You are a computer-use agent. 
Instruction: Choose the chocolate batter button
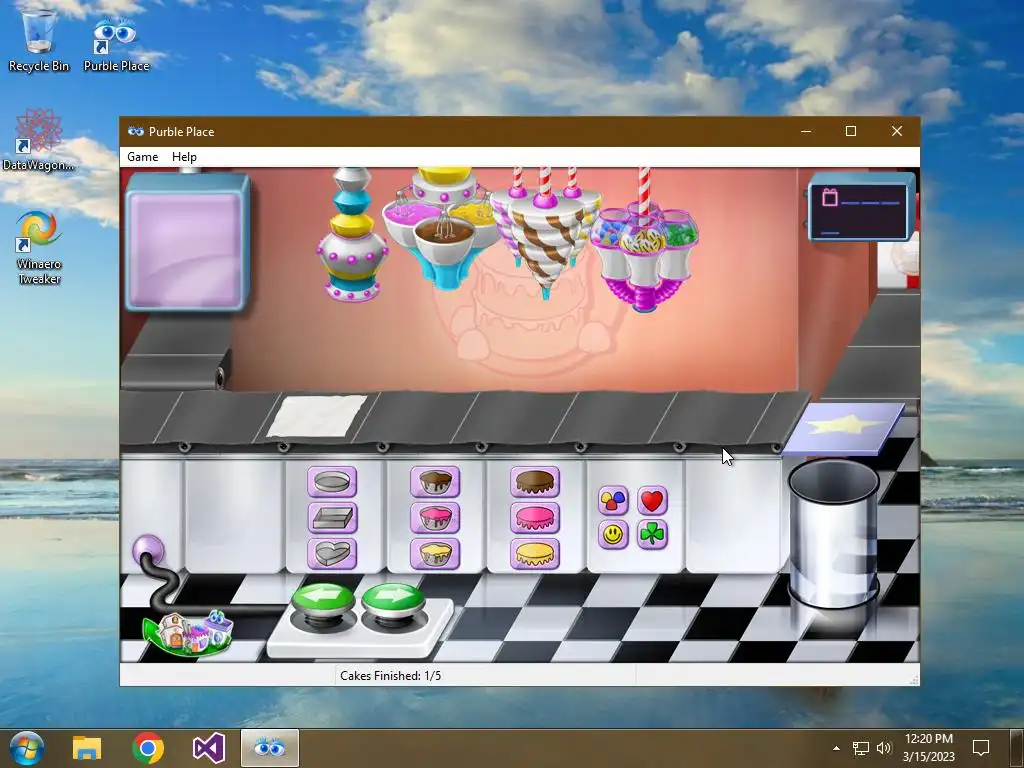pos(436,482)
